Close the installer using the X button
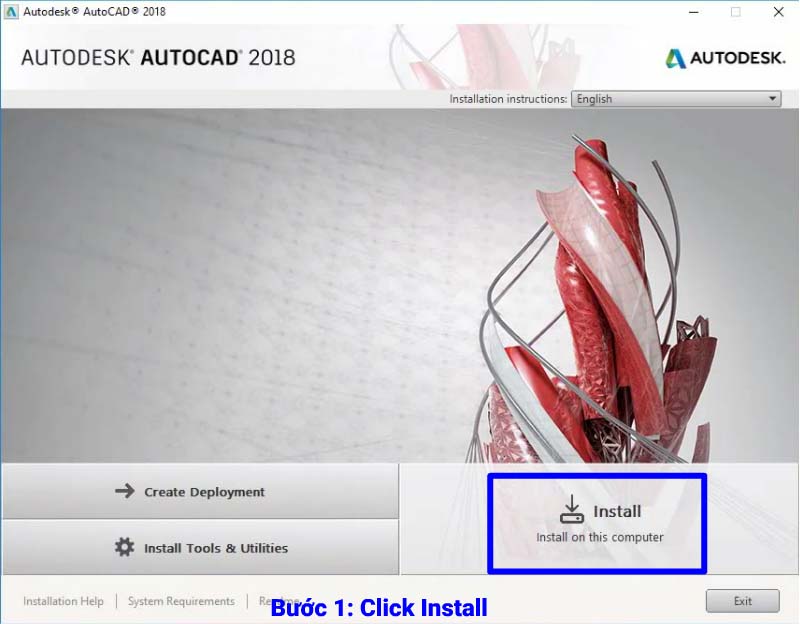 [x=778, y=12]
